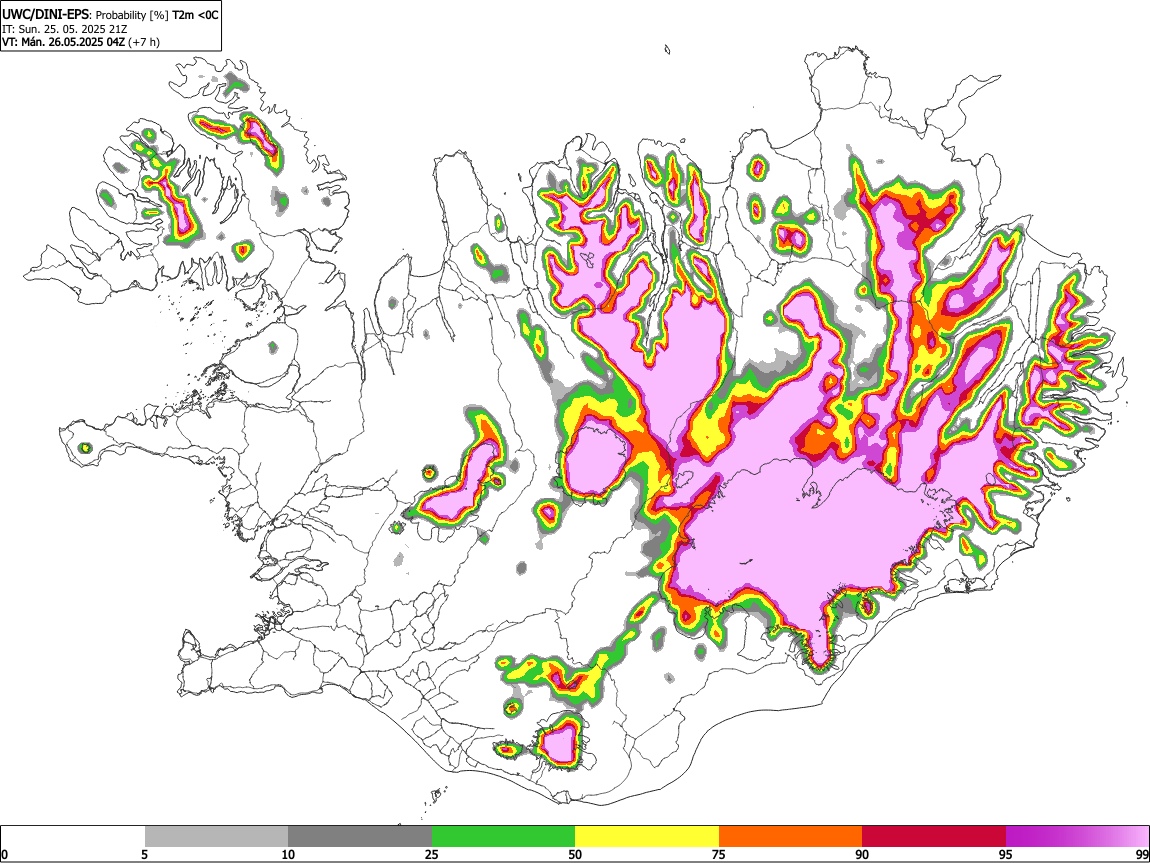Click the '(+7 h)' forecast offset text

tap(144, 42)
